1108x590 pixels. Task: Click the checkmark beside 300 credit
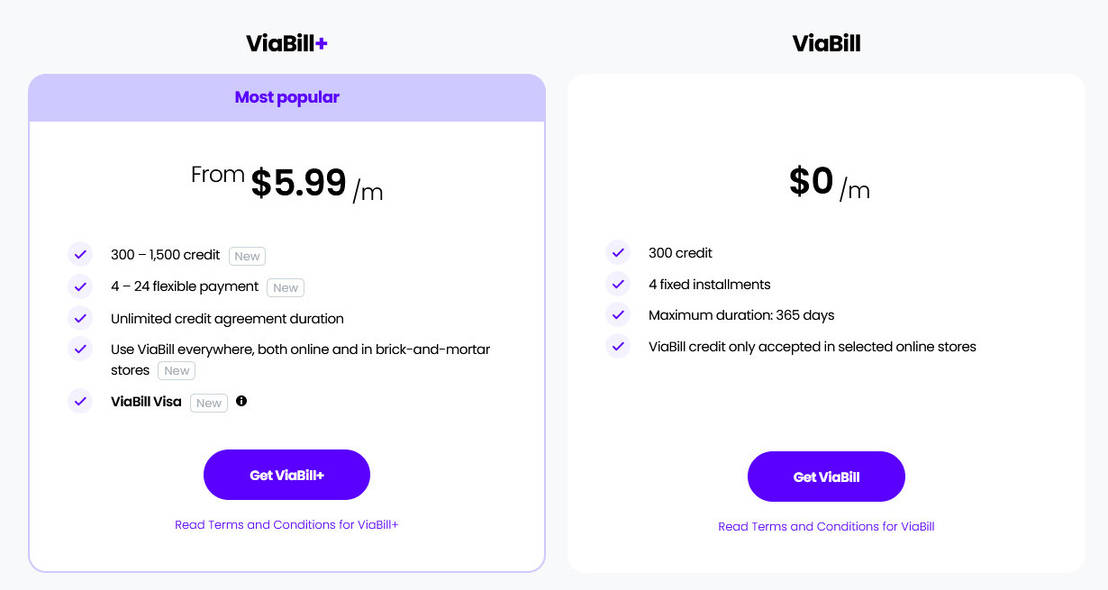pos(618,252)
